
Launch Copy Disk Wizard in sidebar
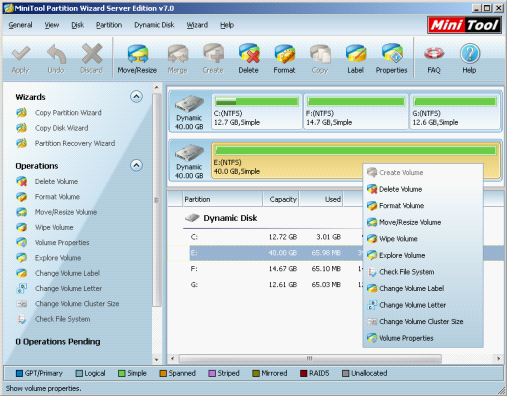tap(62, 128)
